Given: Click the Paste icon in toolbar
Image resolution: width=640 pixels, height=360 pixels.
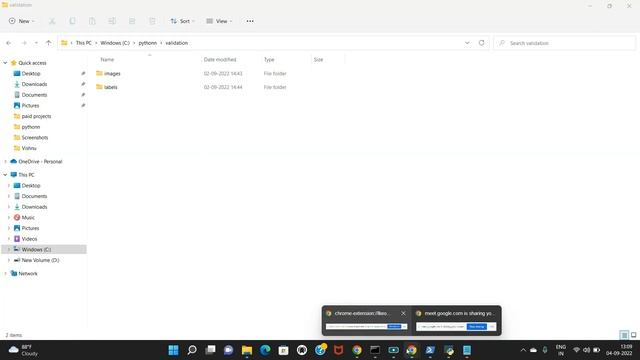Looking at the screenshot, I should (x=92, y=21).
